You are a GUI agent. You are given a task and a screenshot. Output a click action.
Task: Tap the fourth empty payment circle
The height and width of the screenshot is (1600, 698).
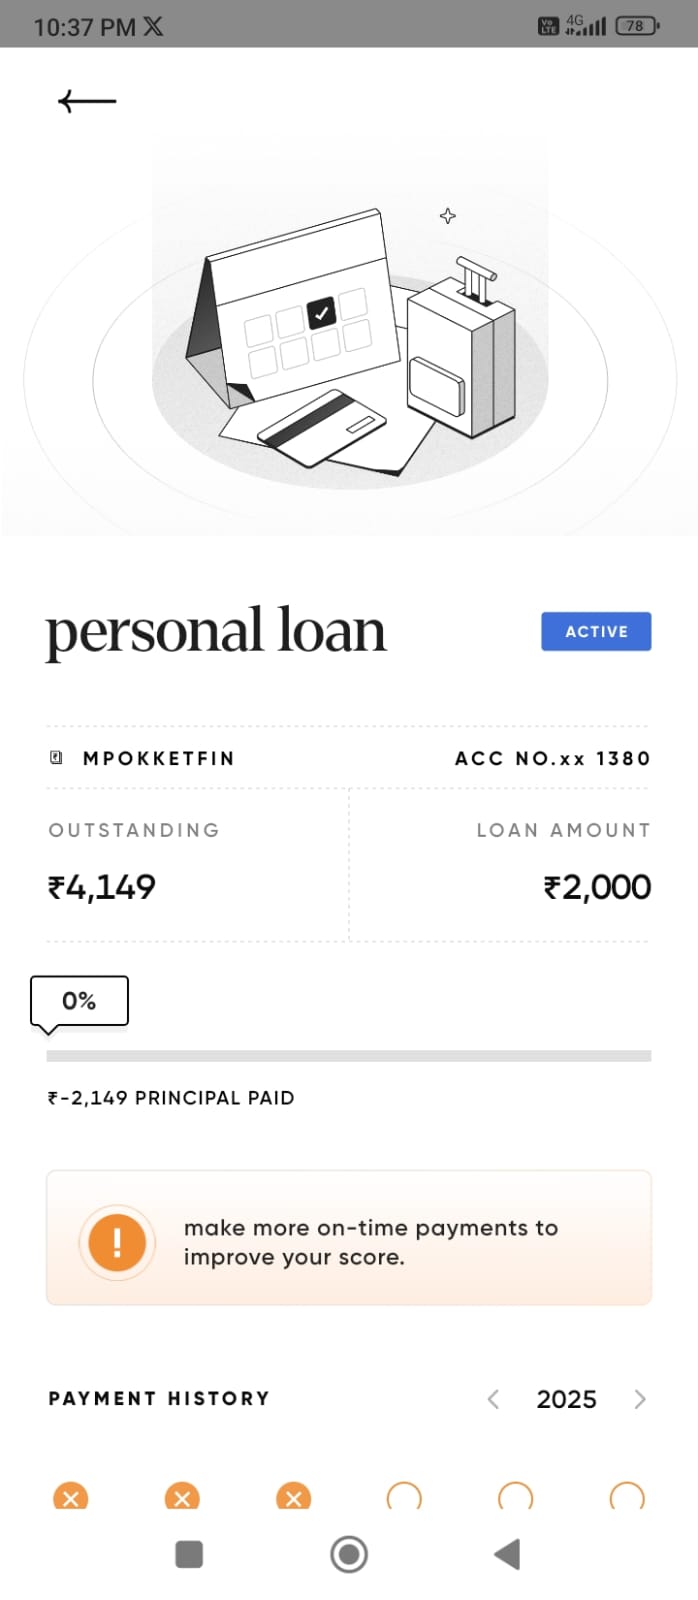[x=404, y=1497]
